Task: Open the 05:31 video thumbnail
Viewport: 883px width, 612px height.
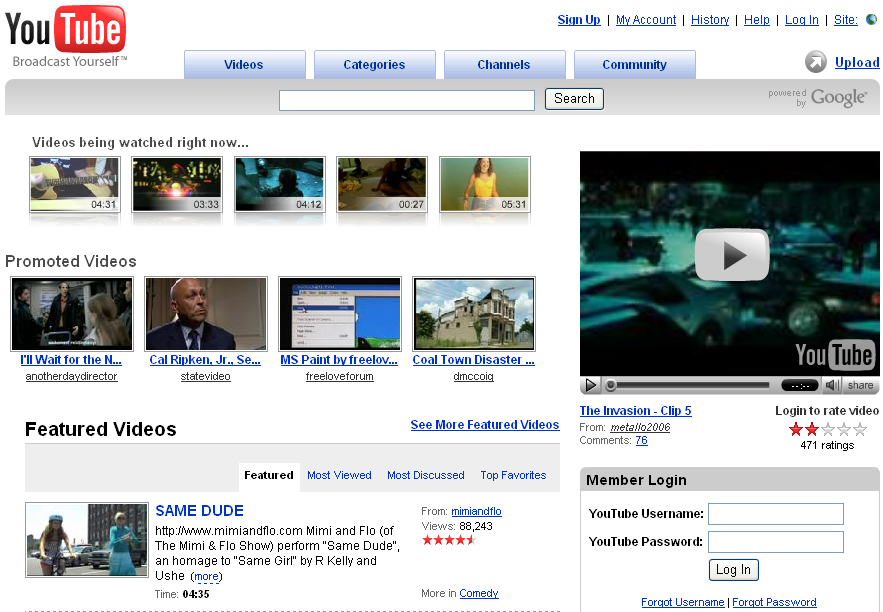Action: click(x=485, y=184)
